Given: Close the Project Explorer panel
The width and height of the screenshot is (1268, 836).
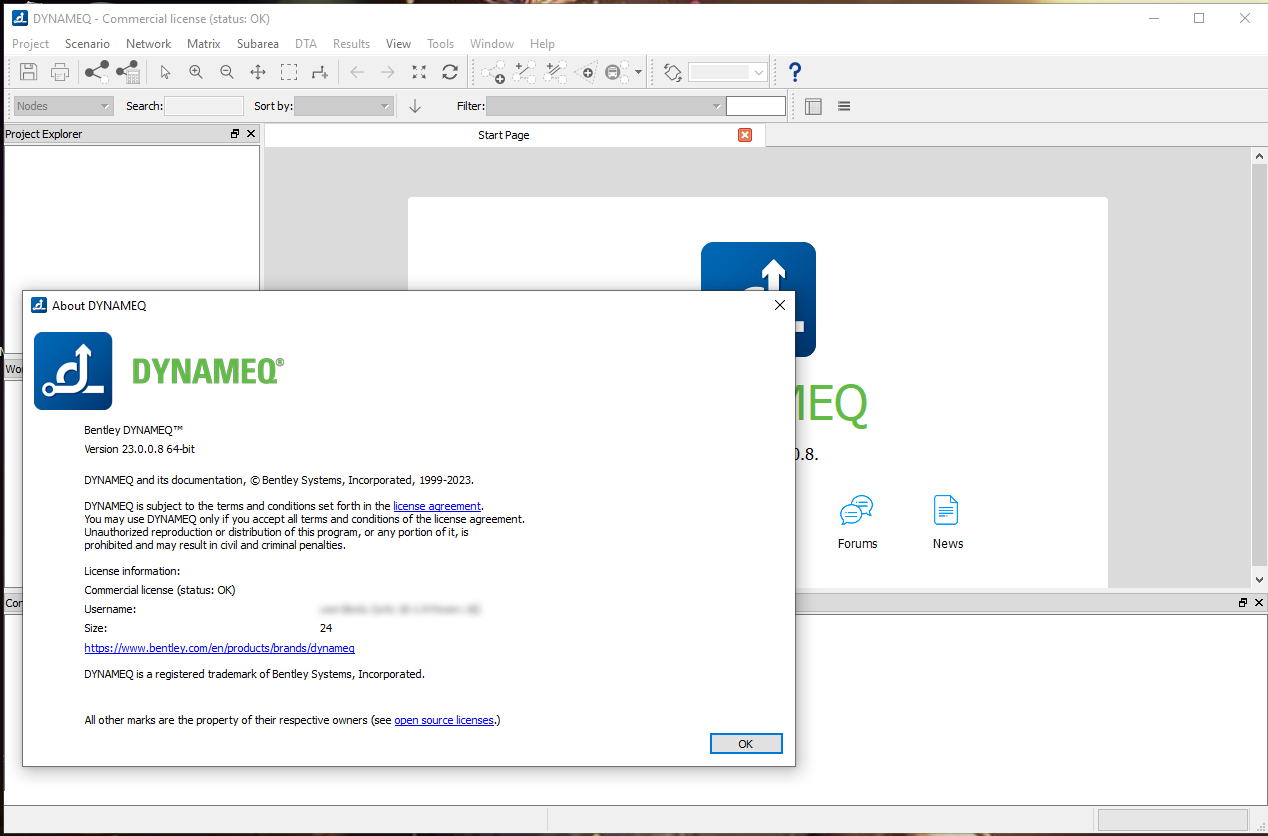Looking at the screenshot, I should click(x=251, y=134).
